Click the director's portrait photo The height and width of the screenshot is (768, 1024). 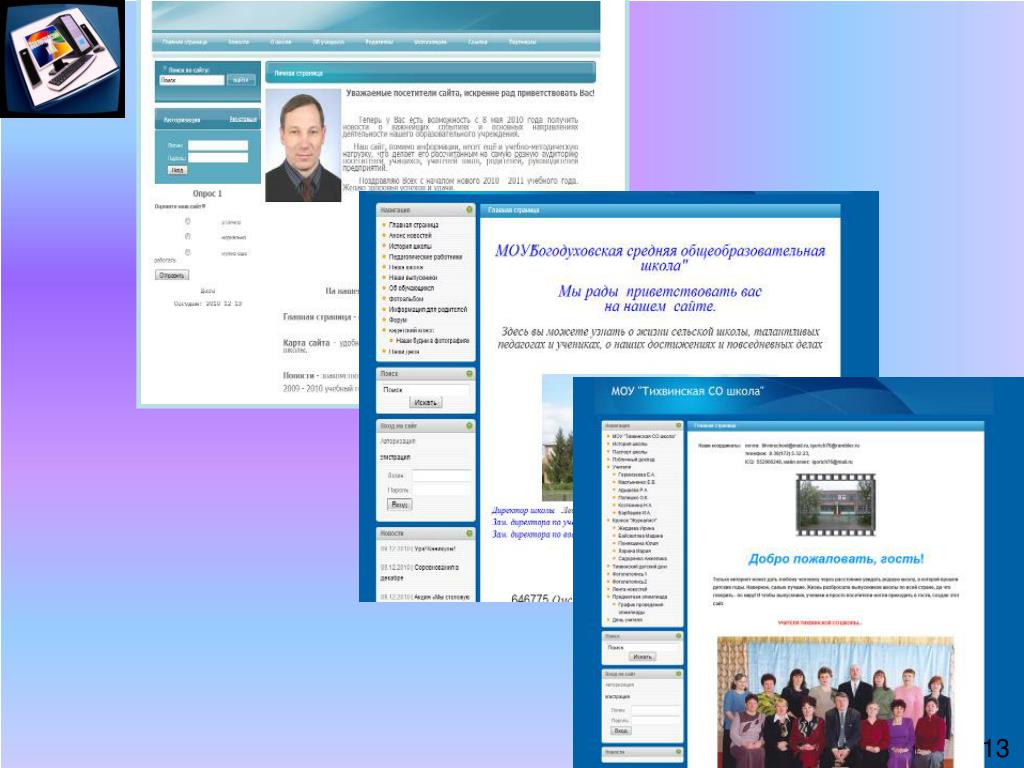303,145
